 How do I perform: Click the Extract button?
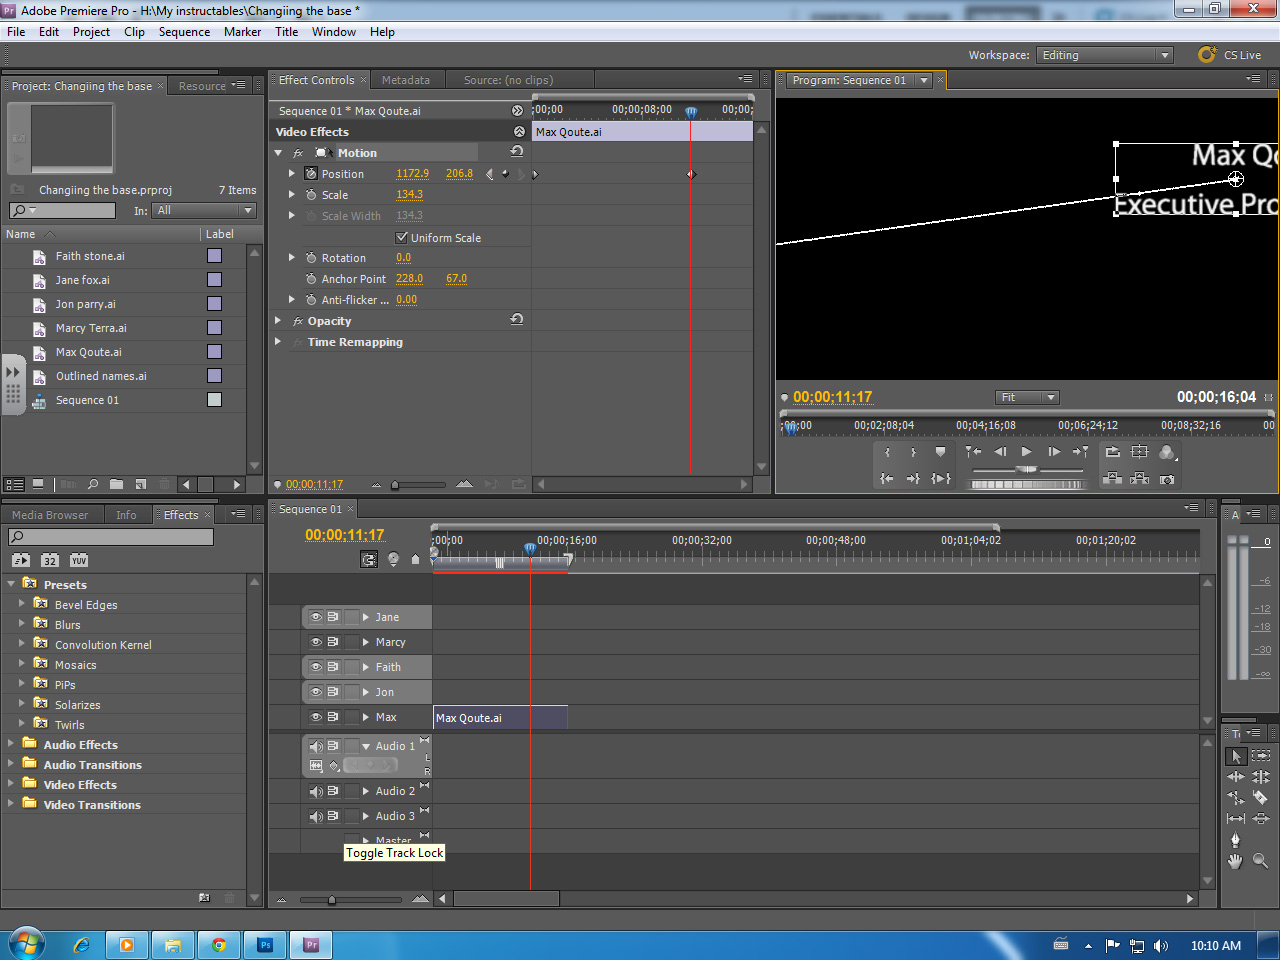coord(1139,479)
